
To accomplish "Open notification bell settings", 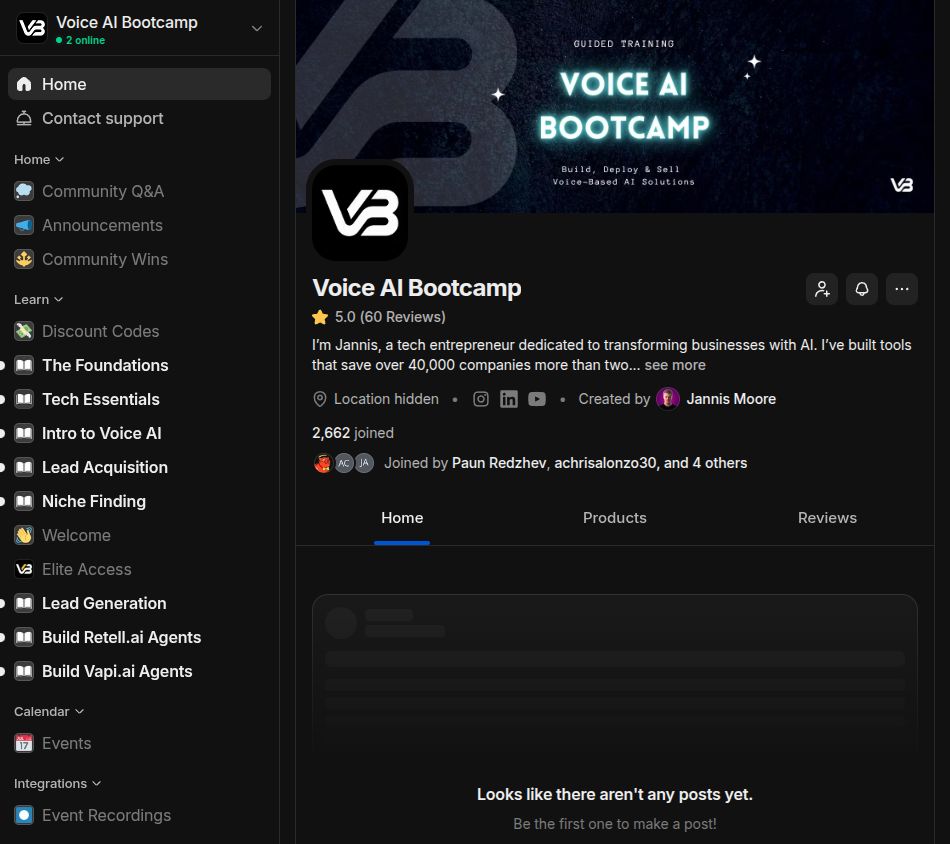I will [x=862, y=289].
